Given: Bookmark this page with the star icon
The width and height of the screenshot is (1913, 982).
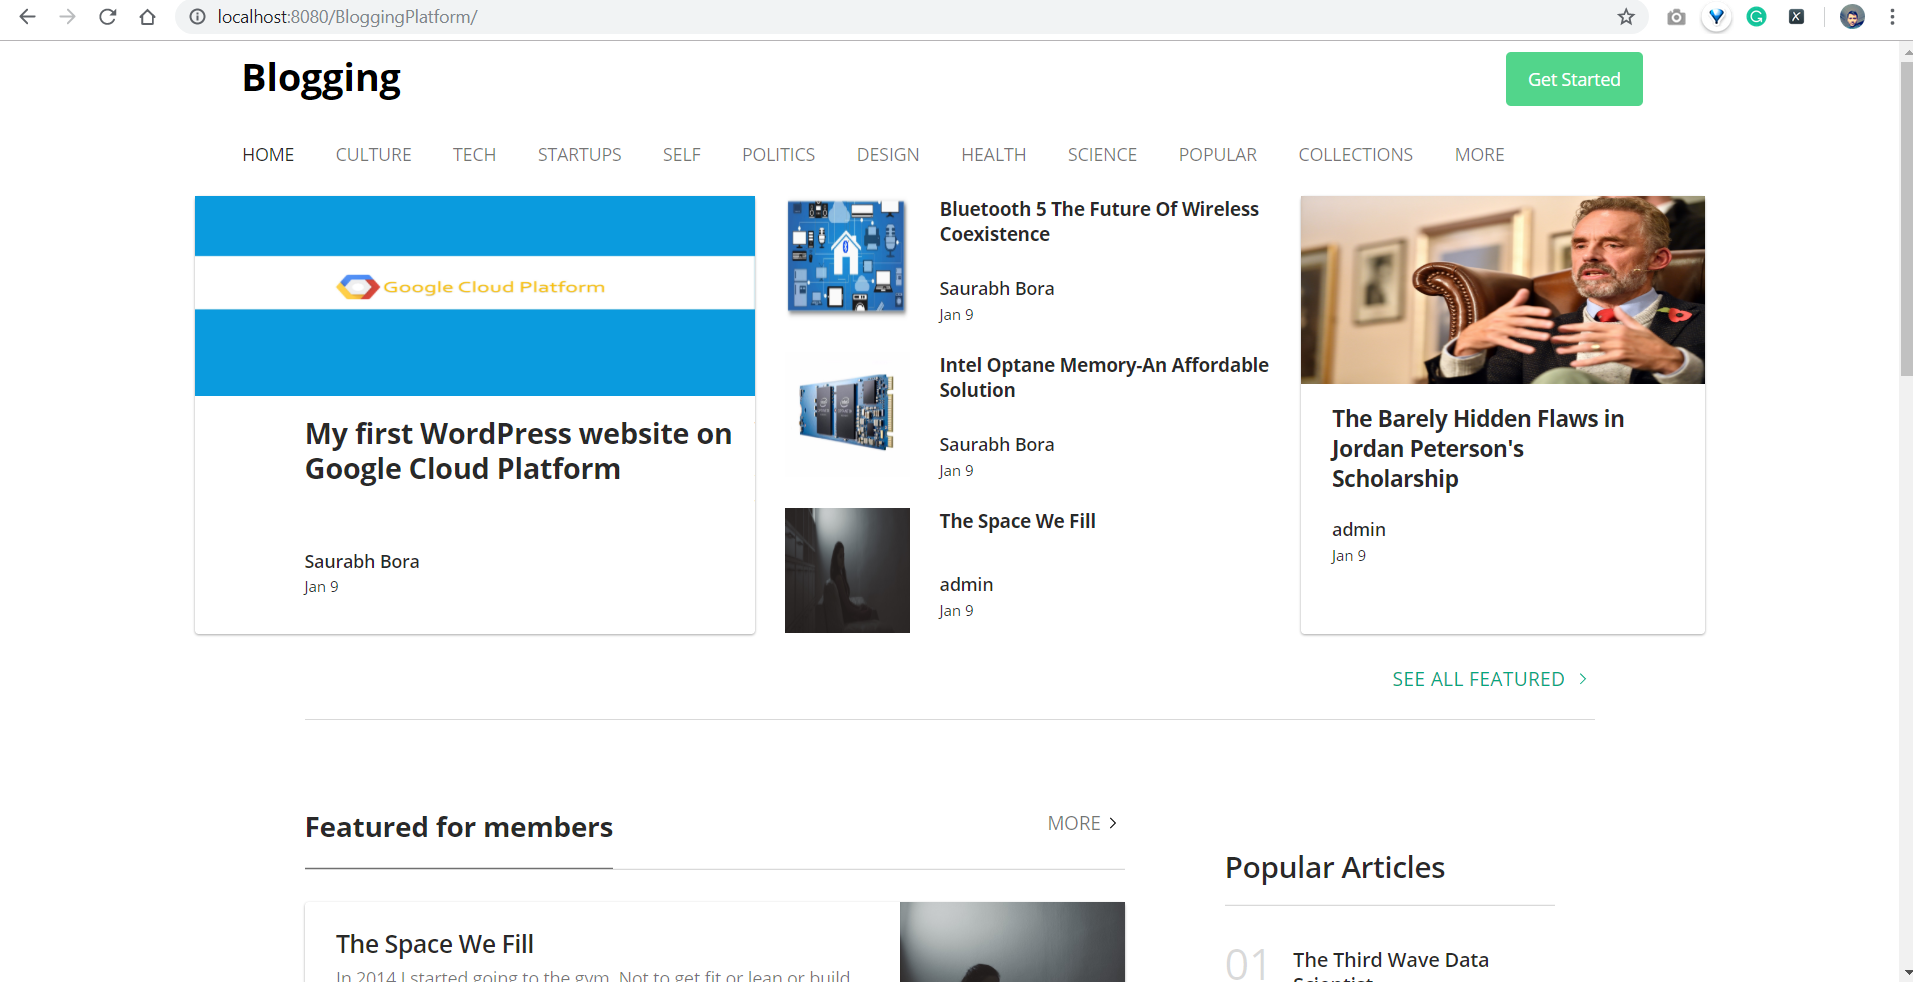Looking at the screenshot, I should [x=1626, y=17].
